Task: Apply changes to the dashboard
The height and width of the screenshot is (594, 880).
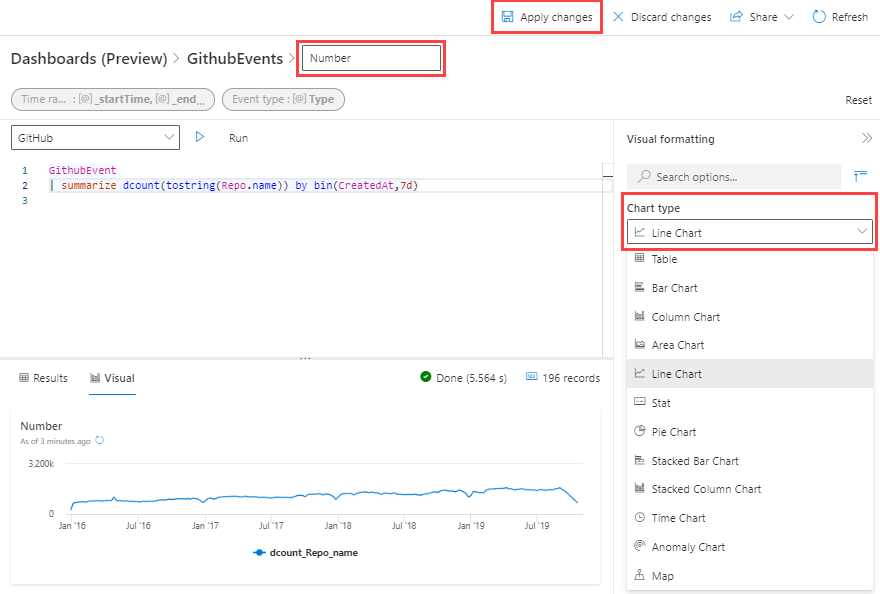Action: (546, 16)
